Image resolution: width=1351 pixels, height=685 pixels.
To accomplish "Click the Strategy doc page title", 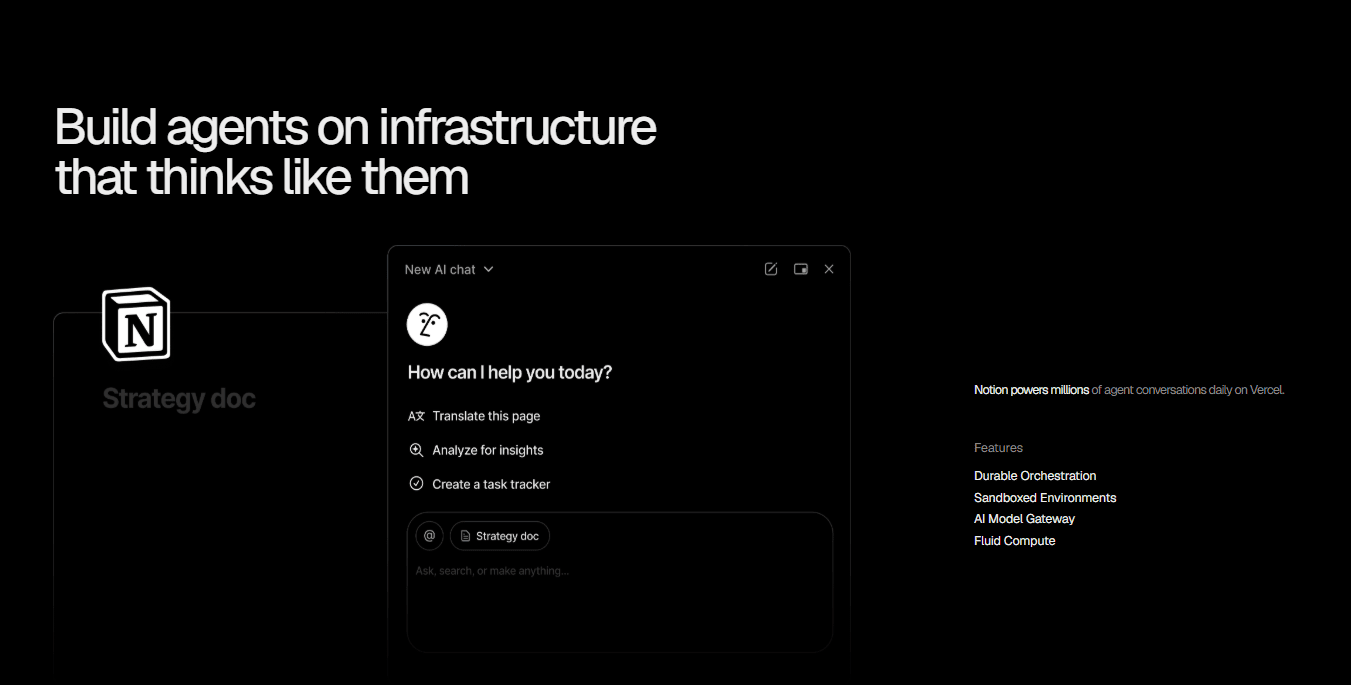I will (179, 399).
